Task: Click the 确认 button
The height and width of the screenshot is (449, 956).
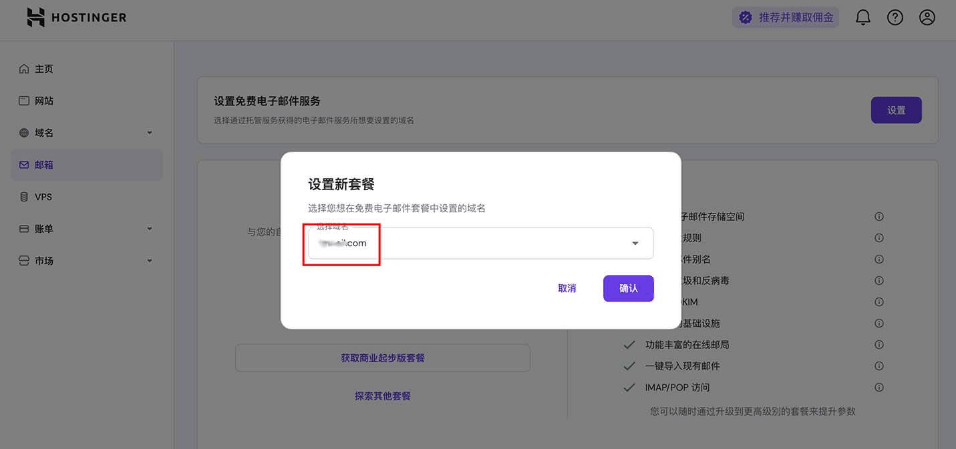Action: (x=628, y=288)
